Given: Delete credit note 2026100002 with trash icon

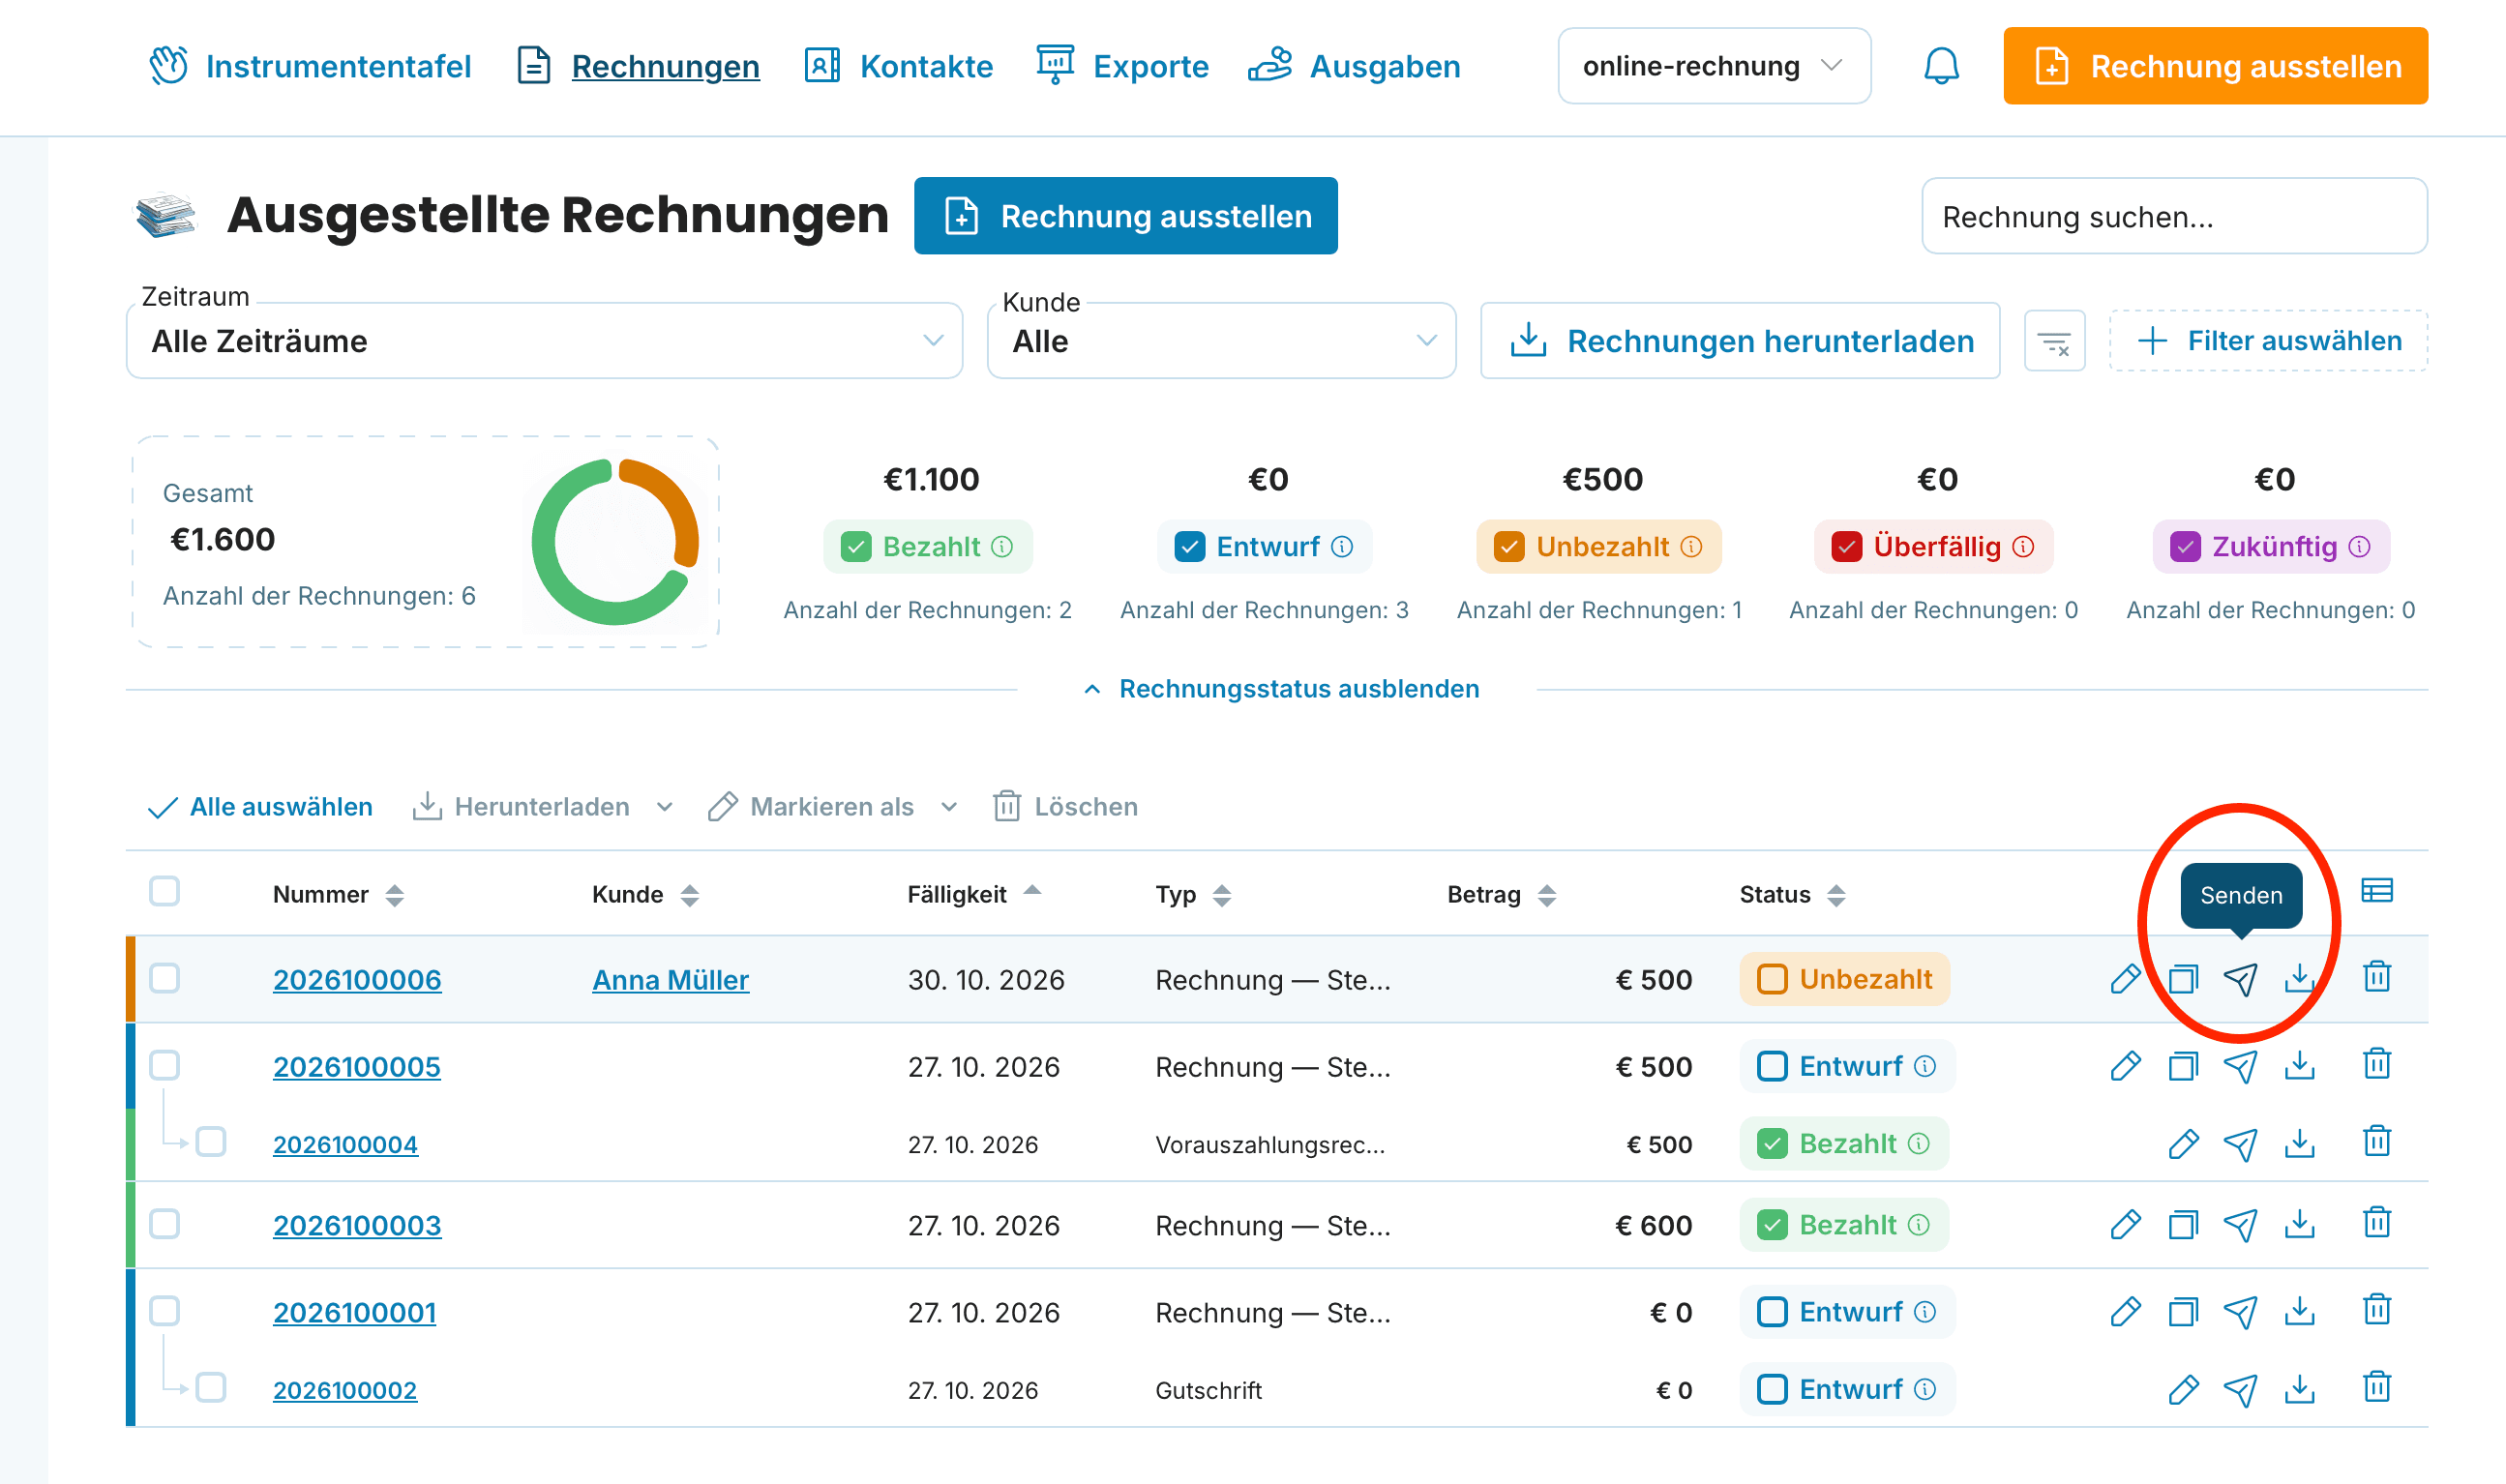Looking at the screenshot, I should click(x=2376, y=1387).
